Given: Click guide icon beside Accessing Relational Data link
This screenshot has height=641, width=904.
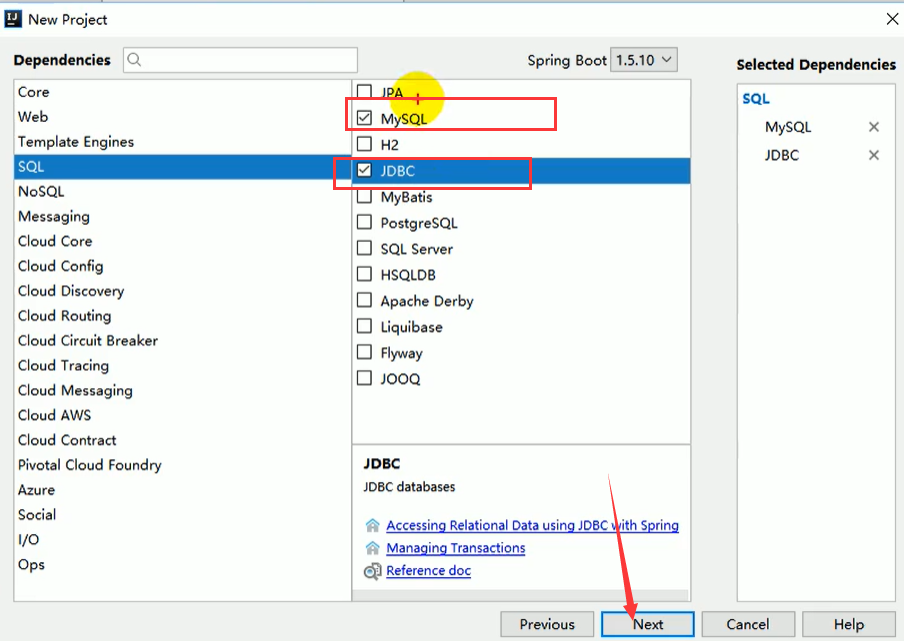Looking at the screenshot, I should (372, 525).
